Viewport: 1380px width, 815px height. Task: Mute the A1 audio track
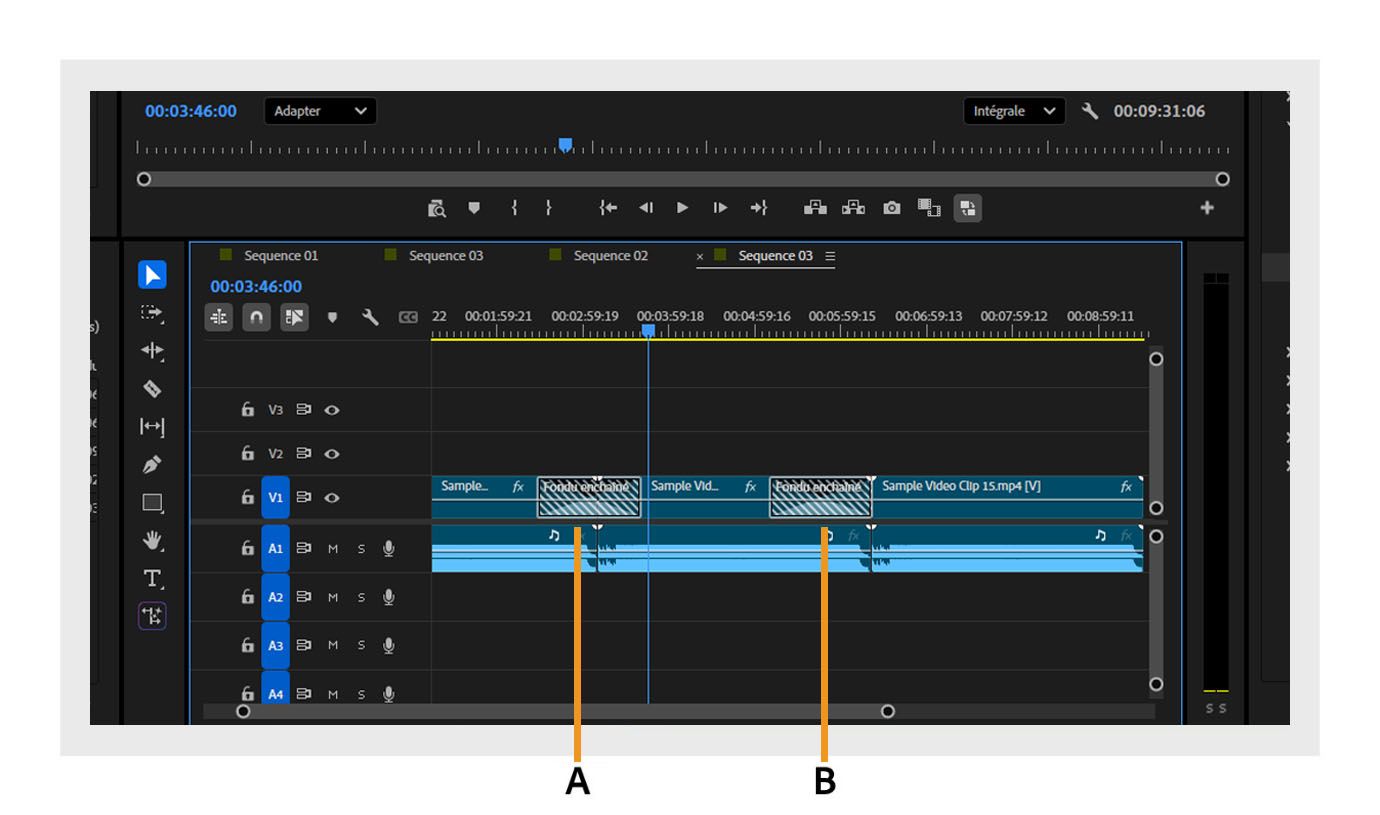pyautogui.click(x=334, y=547)
